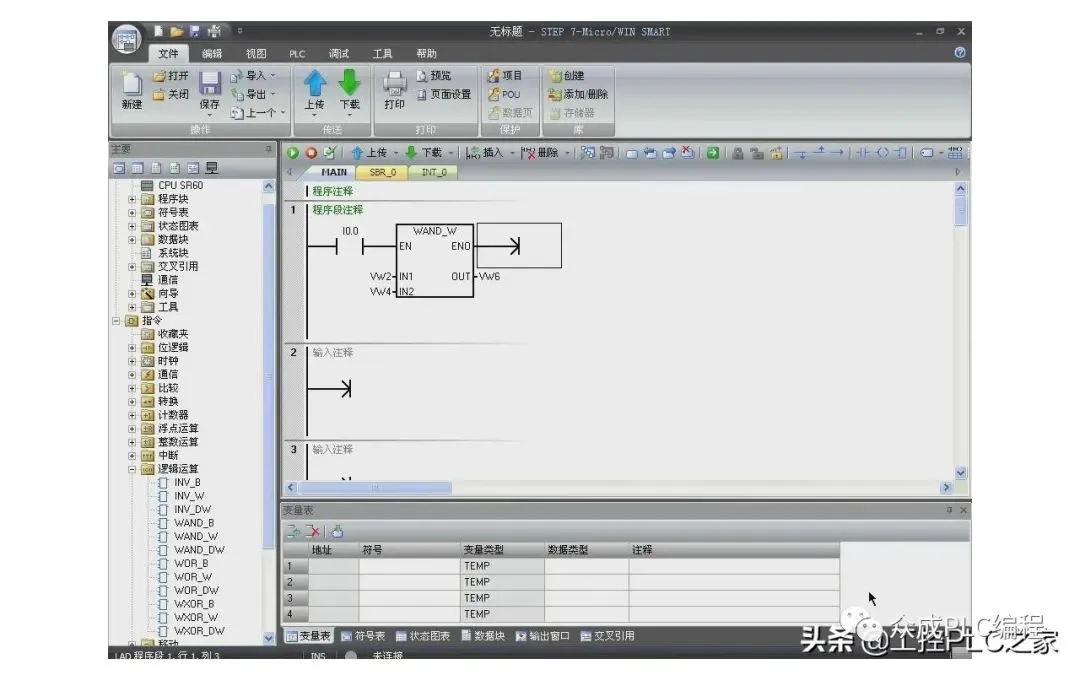Image resolution: width=1080 pixels, height=675 pixels.
Task: Insert a coil using toolbar coil icon
Action: 882,153
